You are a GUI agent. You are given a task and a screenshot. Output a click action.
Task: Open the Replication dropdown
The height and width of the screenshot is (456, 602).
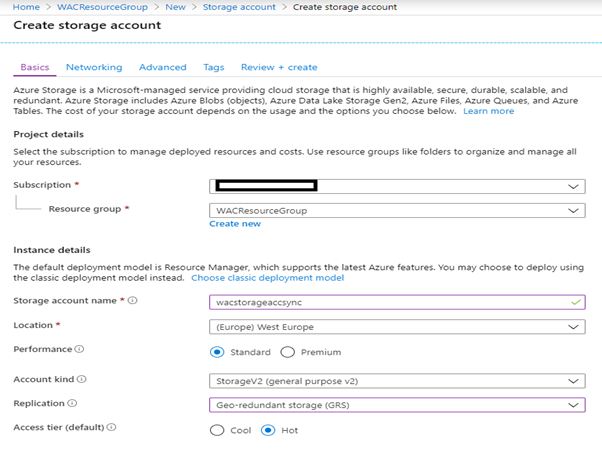coord(397,405)
